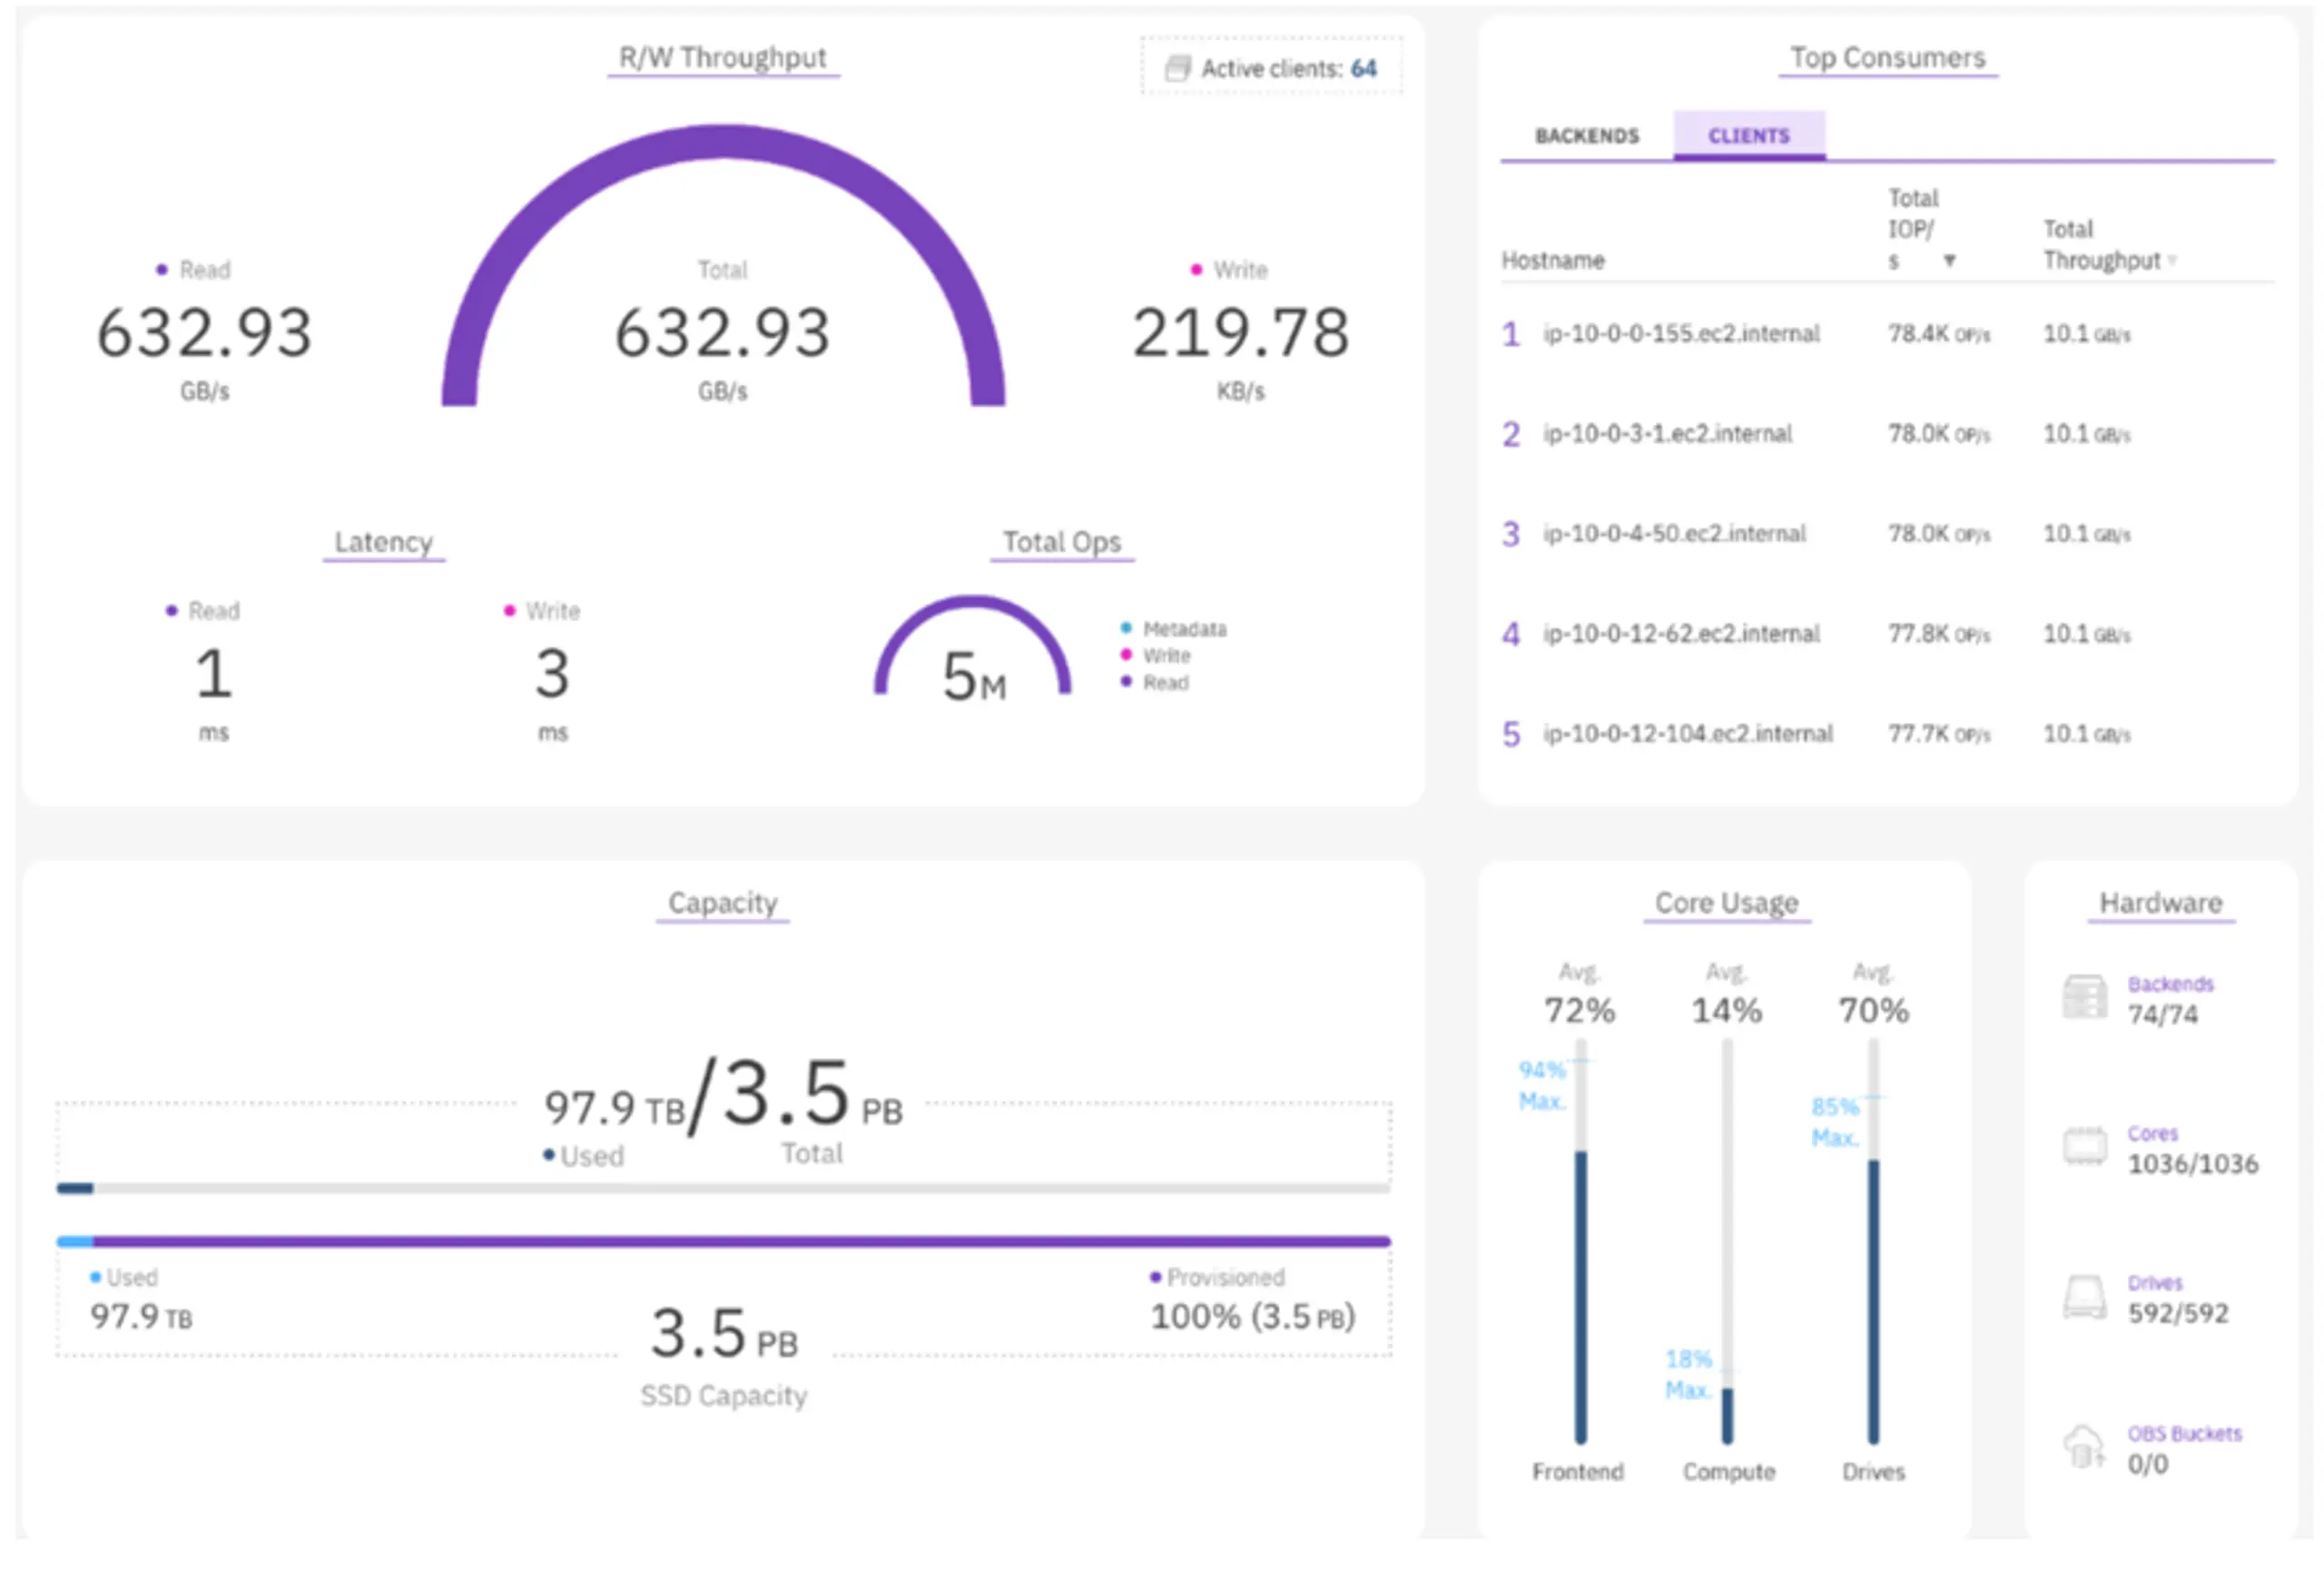This screenshot has height=1581, width=2324.
Task: Open the Latency heading link
Action: [x=384, y=542]
